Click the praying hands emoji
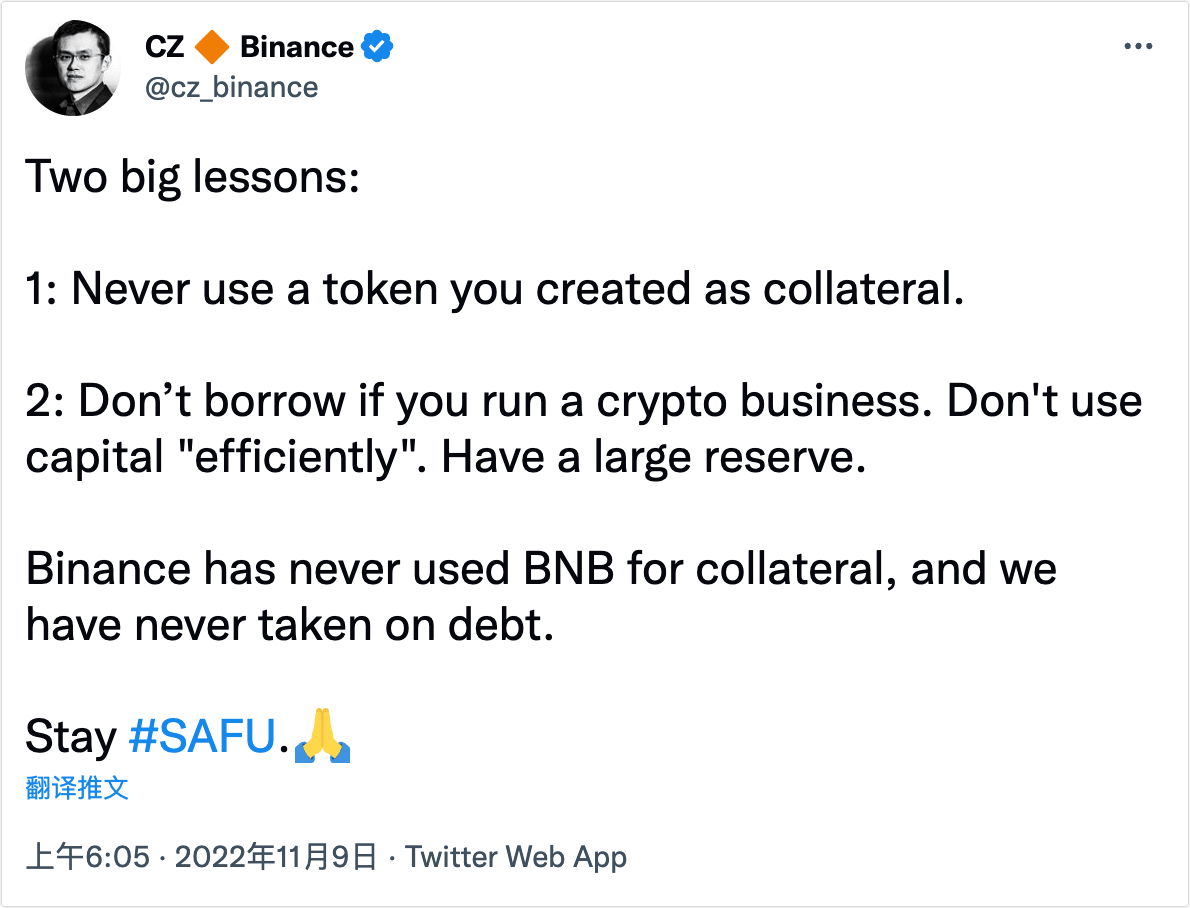 (x=322, y=739)
